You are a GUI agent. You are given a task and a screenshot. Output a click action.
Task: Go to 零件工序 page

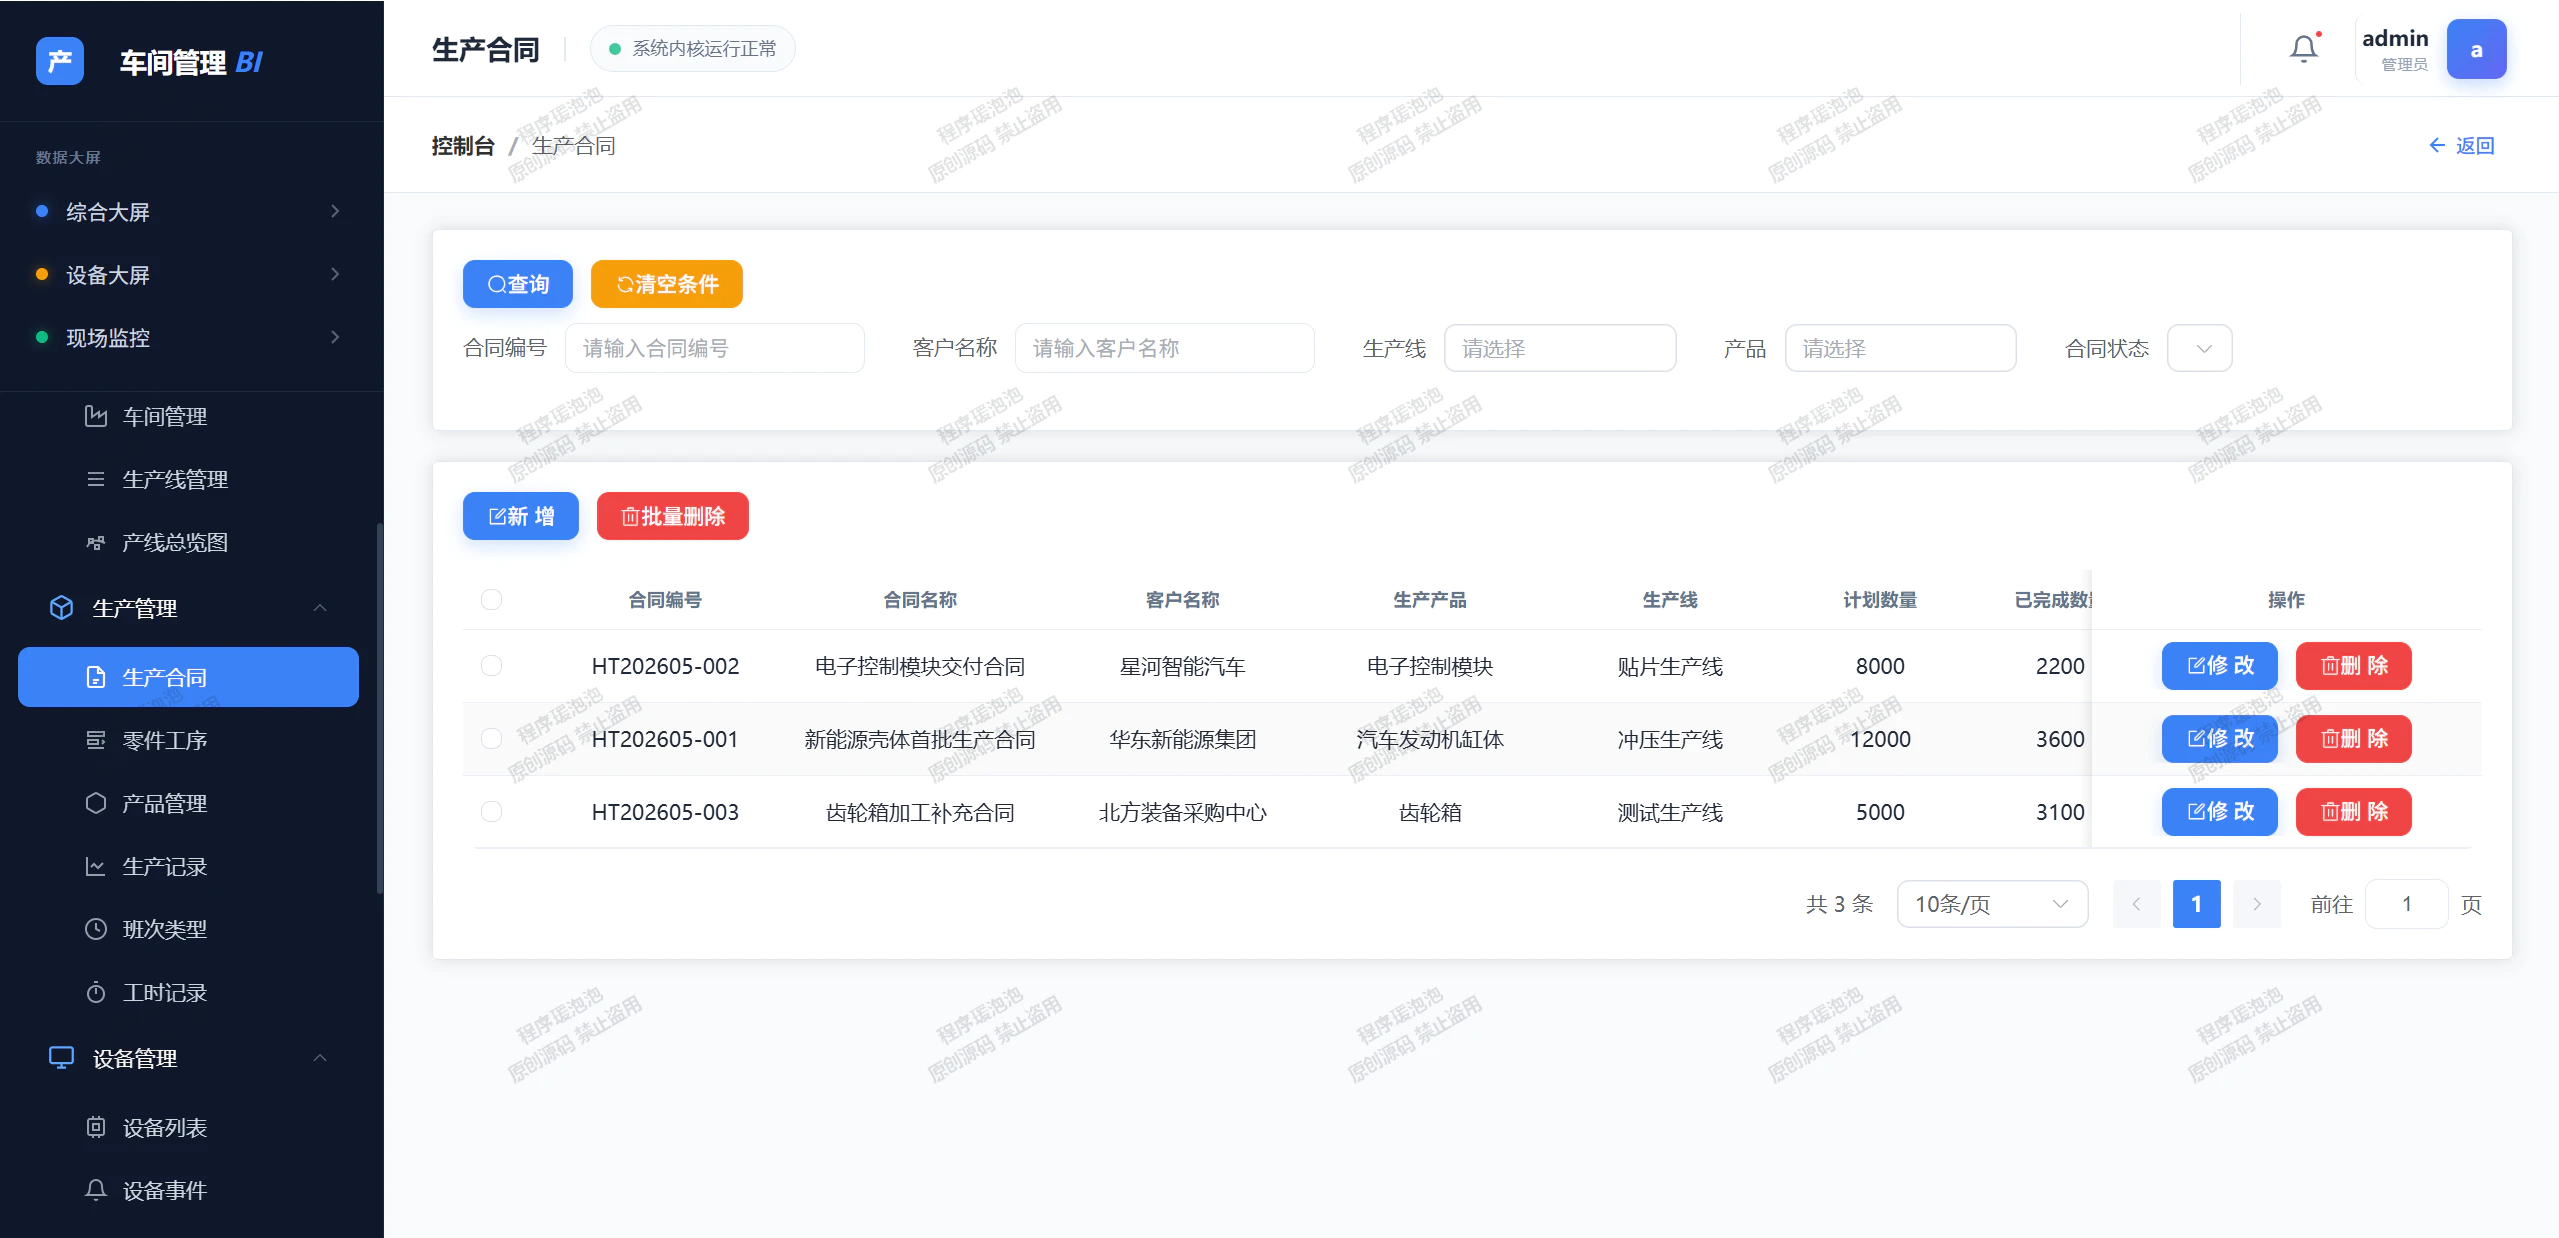pos(189,740)
